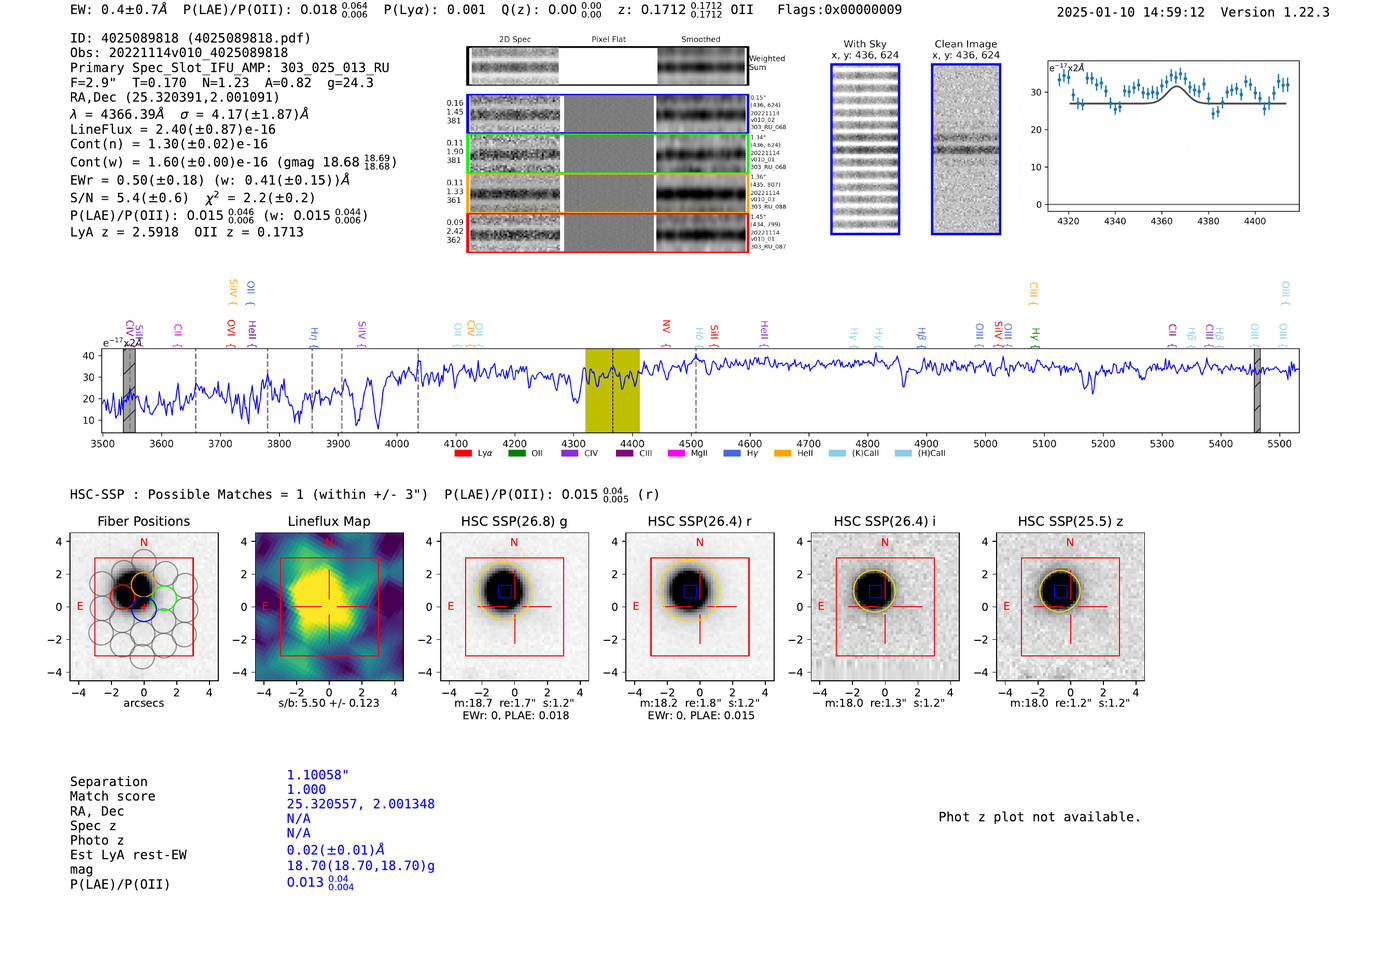The height and width of the screenshot is (953, 1400).
Task: Click the Primary Spec_Slot_IFU_AMP line
Action: 230,68
